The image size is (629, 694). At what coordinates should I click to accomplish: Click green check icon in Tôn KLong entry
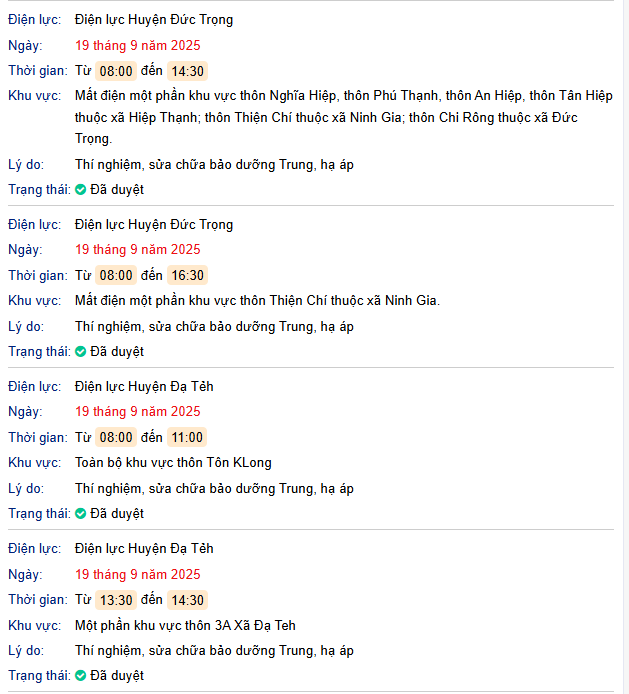click(81, 513)
